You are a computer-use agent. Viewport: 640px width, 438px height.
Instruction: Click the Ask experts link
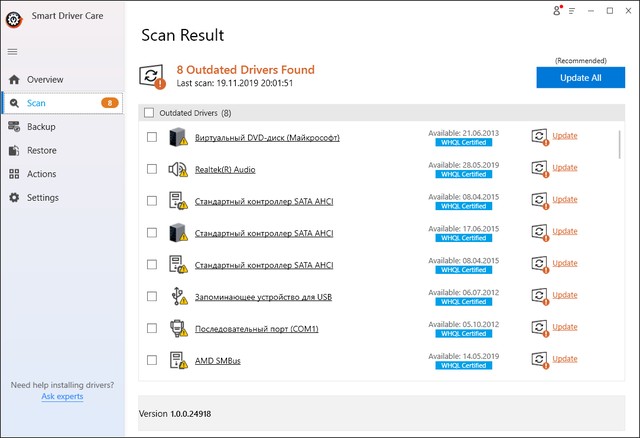(x=62, y=397)
